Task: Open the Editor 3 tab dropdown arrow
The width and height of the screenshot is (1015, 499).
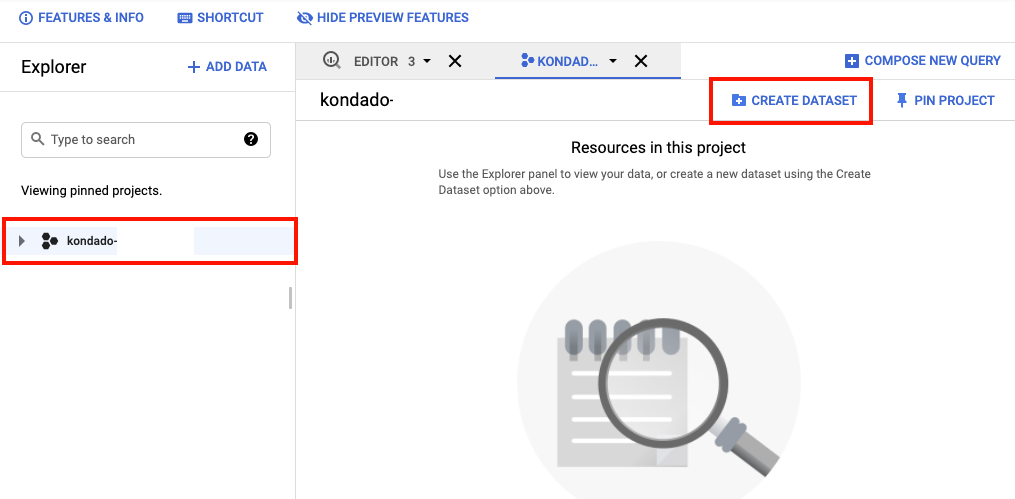Action: tap(427, 61)
